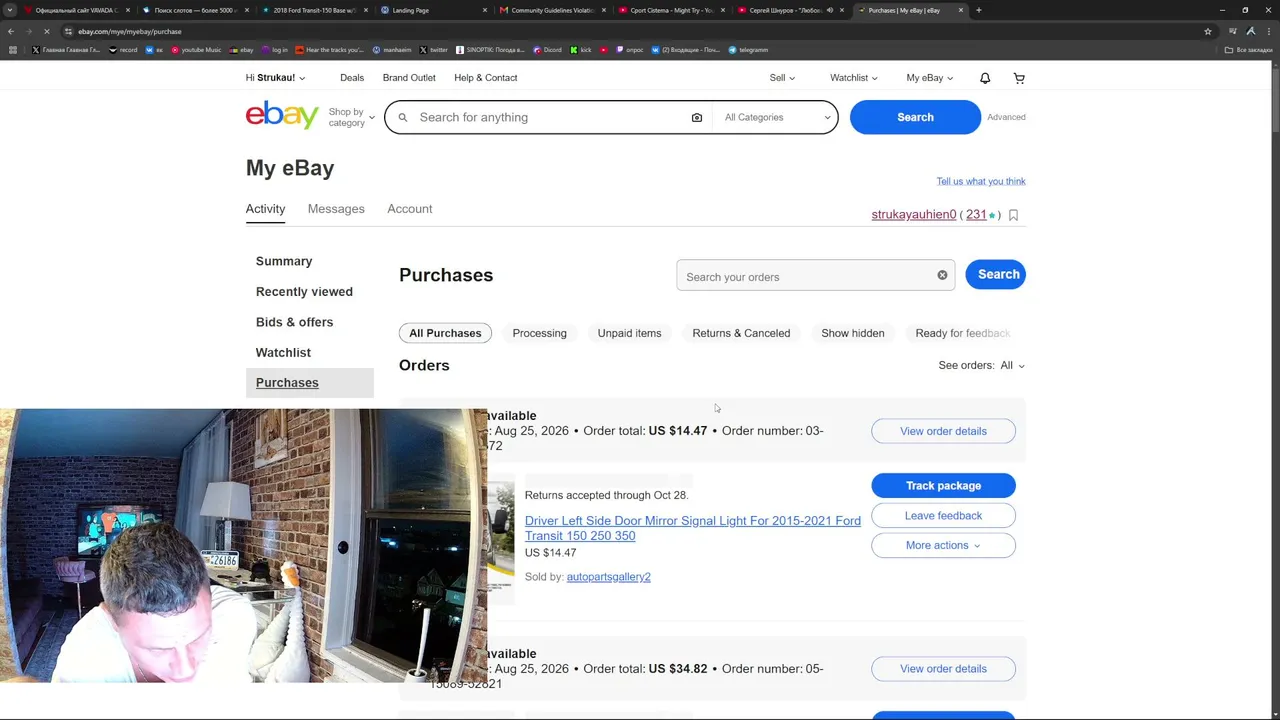The width and height of the screenshot is (1280, 720).
Task: Leave feedback for the mirror signal light
Action: pyautogui.click(x=943, y=516)
